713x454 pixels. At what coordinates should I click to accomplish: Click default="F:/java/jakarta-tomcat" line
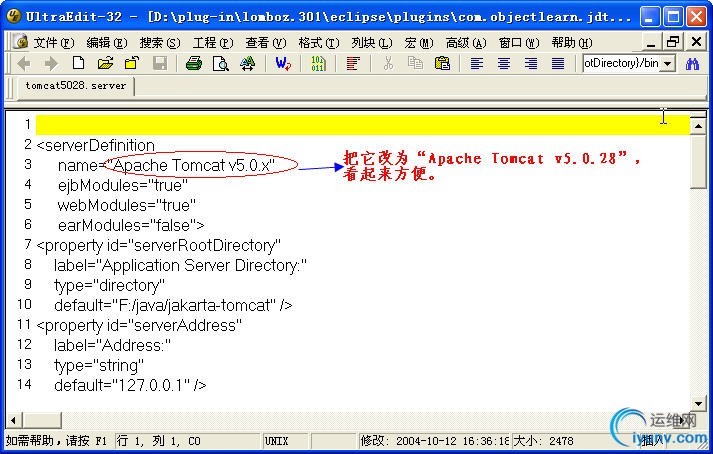tap(173, 305)
